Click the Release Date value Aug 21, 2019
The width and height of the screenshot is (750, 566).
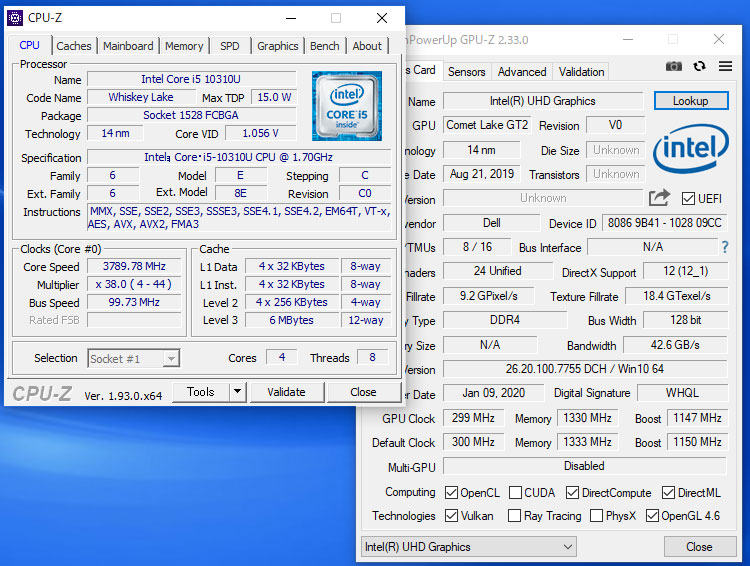(482, 174)
